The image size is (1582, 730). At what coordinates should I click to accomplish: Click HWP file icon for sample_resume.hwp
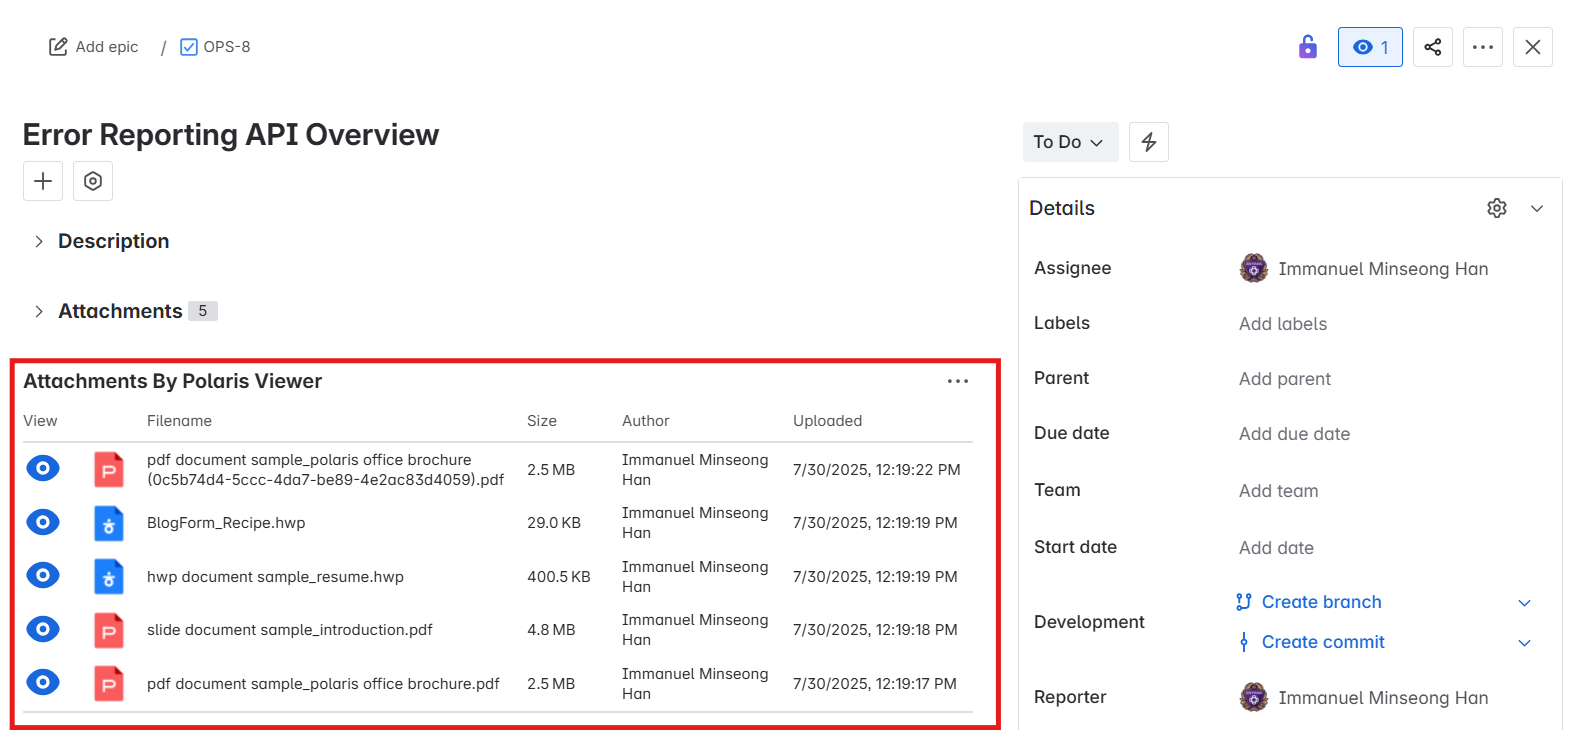point(109,577)
